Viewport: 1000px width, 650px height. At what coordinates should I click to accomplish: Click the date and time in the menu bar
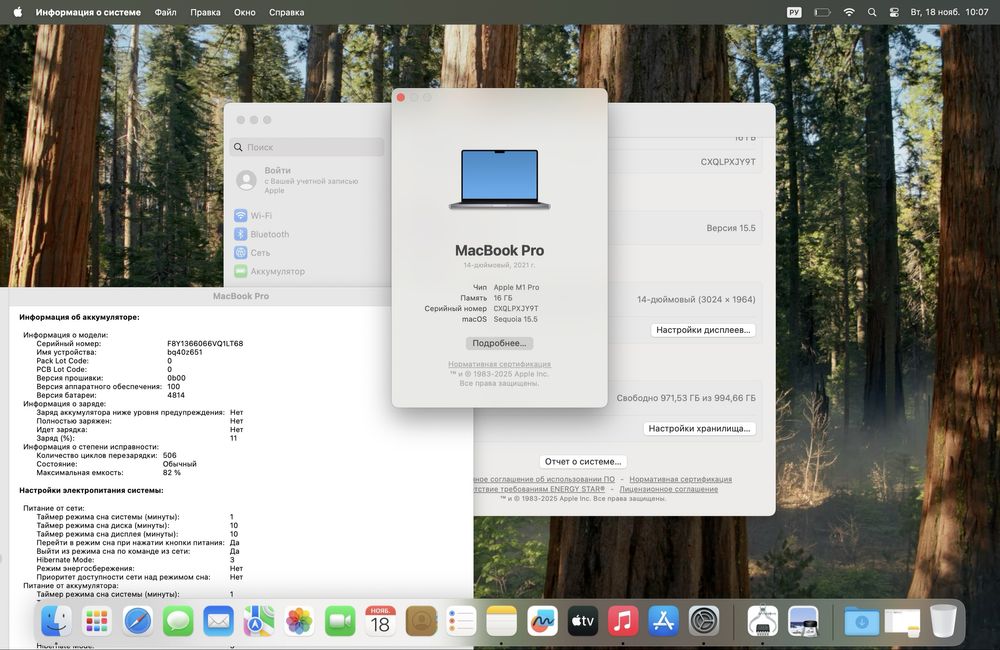pyautogui.click(x=949, y=12)
